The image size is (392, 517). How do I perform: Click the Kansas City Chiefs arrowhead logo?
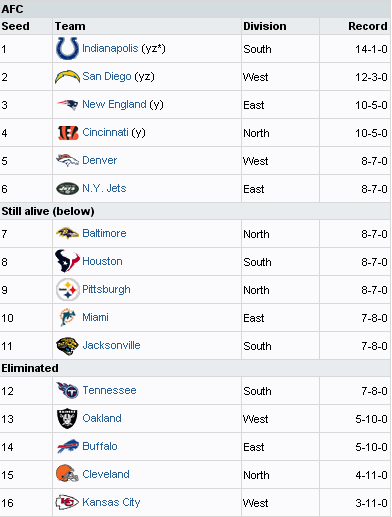(67, 502)
